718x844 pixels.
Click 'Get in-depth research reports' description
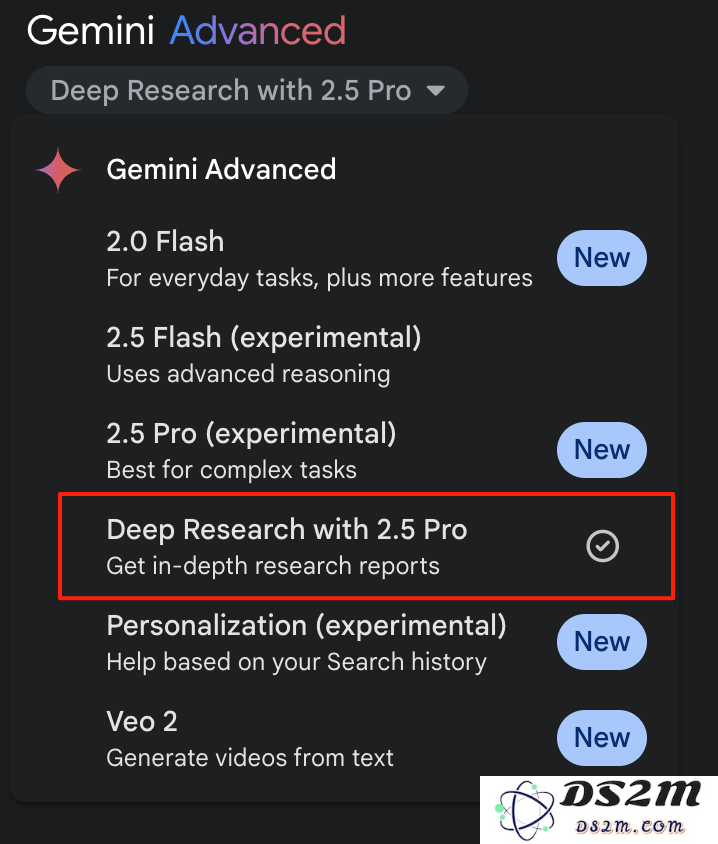pos(273,566)
